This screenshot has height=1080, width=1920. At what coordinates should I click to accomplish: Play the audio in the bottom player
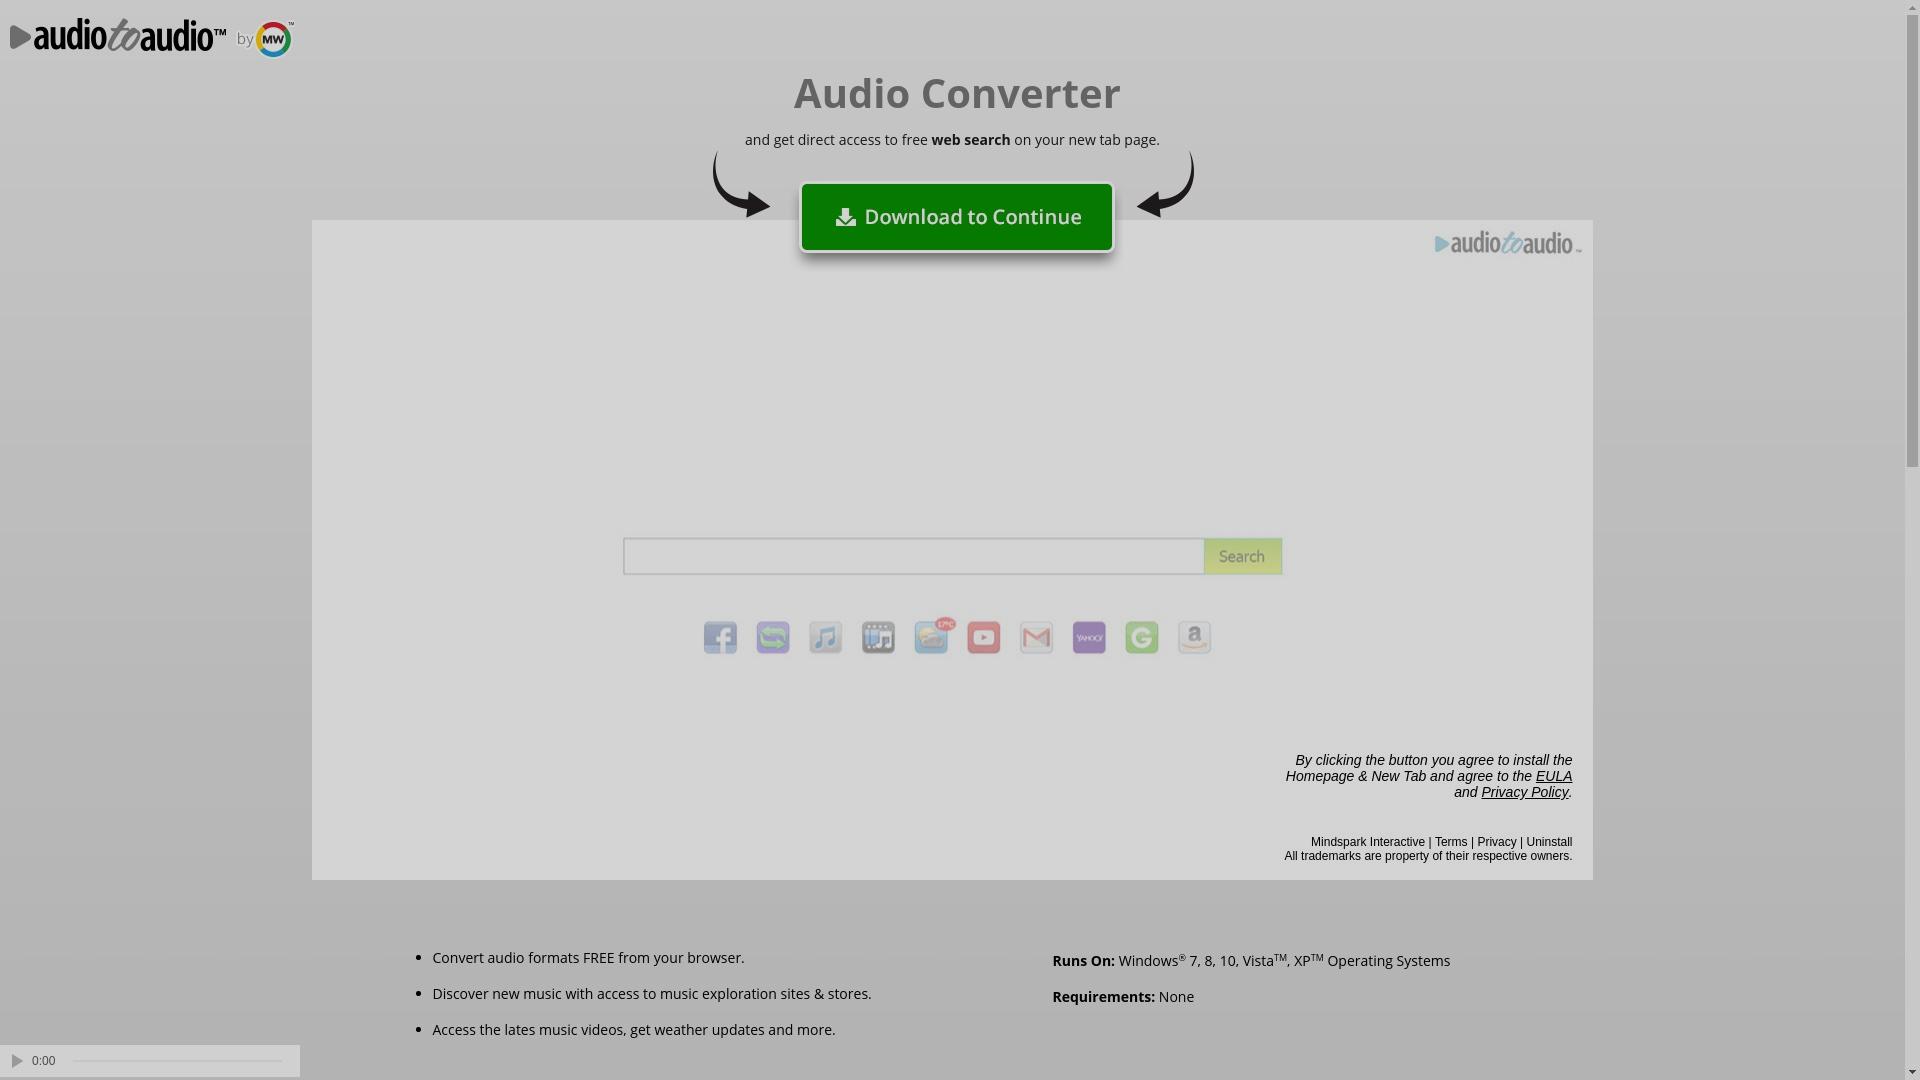click(x=17, y=1061)
